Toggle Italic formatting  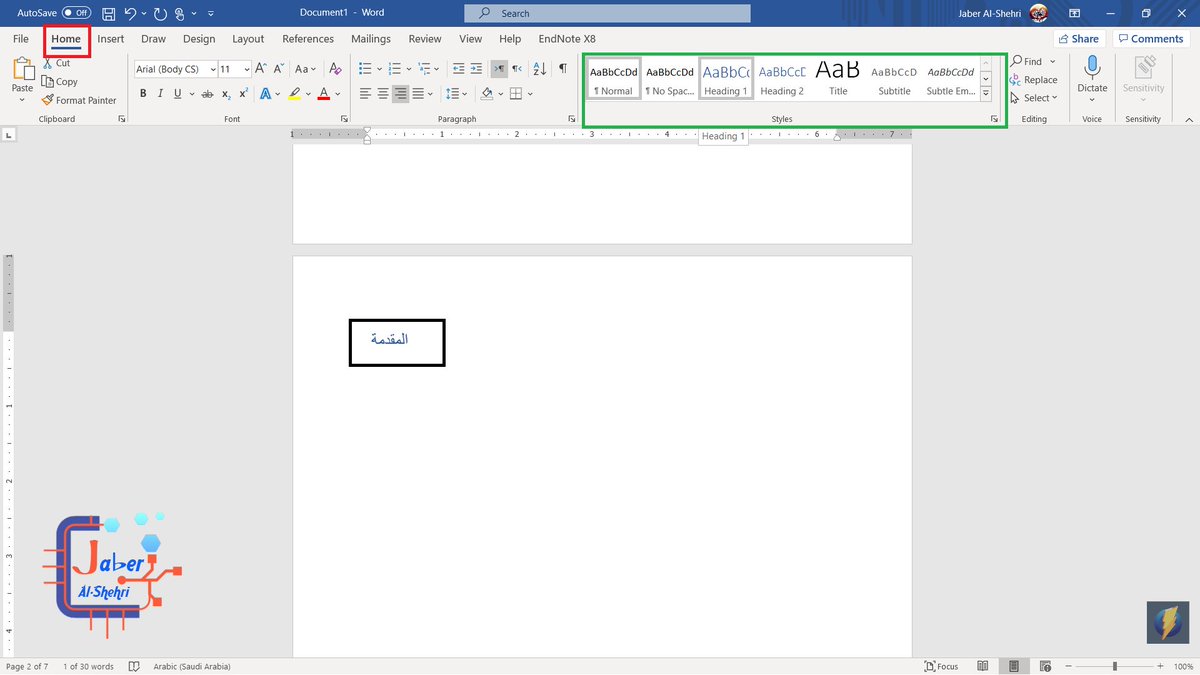point(160,94)
